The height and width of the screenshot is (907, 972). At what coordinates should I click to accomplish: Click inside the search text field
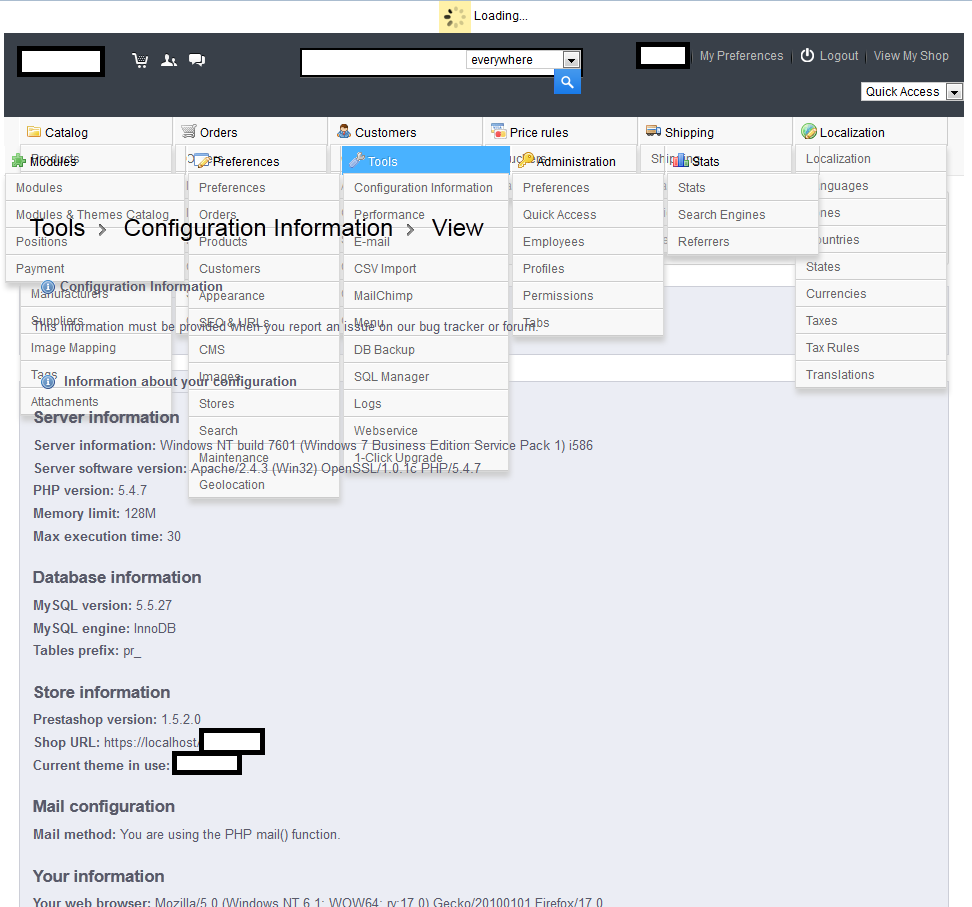point(384,63)
